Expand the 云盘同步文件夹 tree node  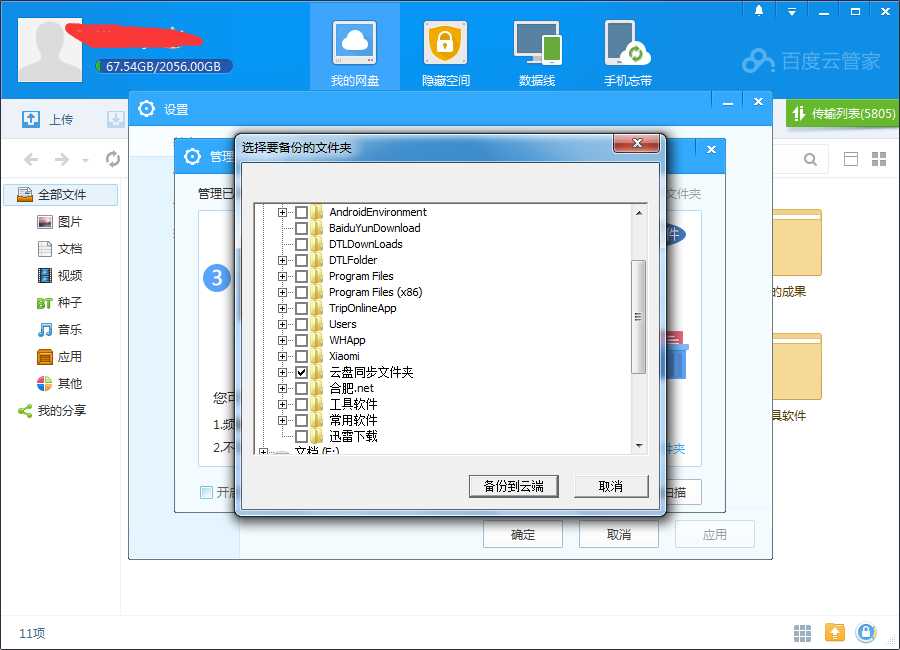click(282, 373)
